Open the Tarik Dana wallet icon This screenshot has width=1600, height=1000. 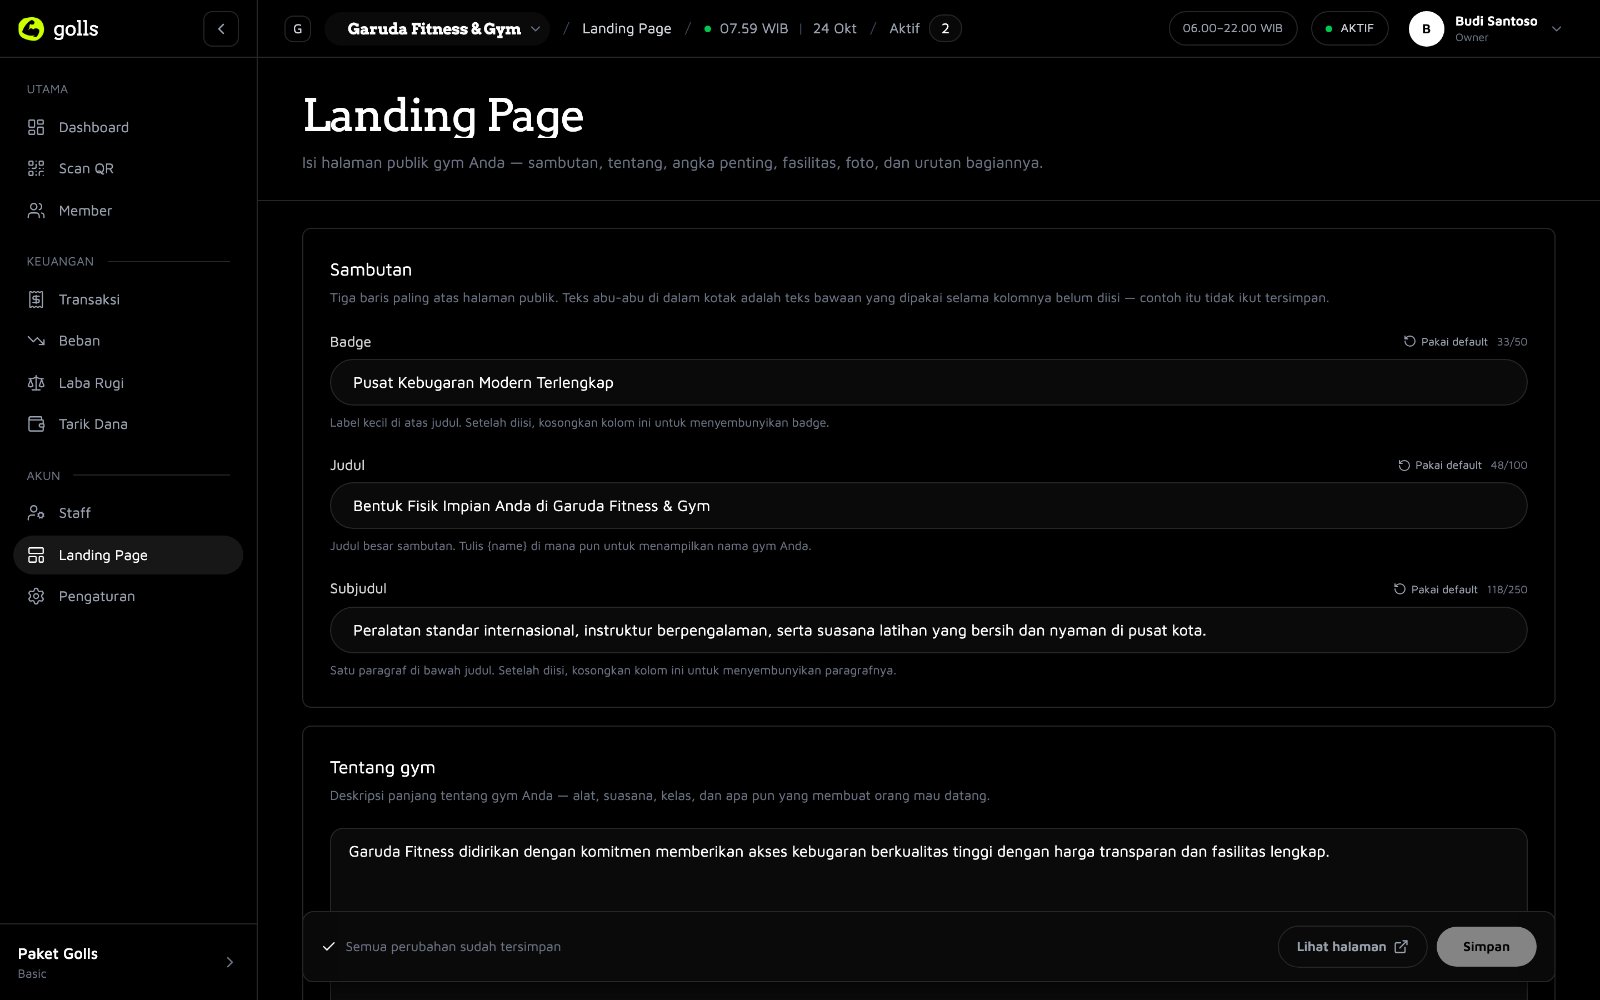(36, 424)
